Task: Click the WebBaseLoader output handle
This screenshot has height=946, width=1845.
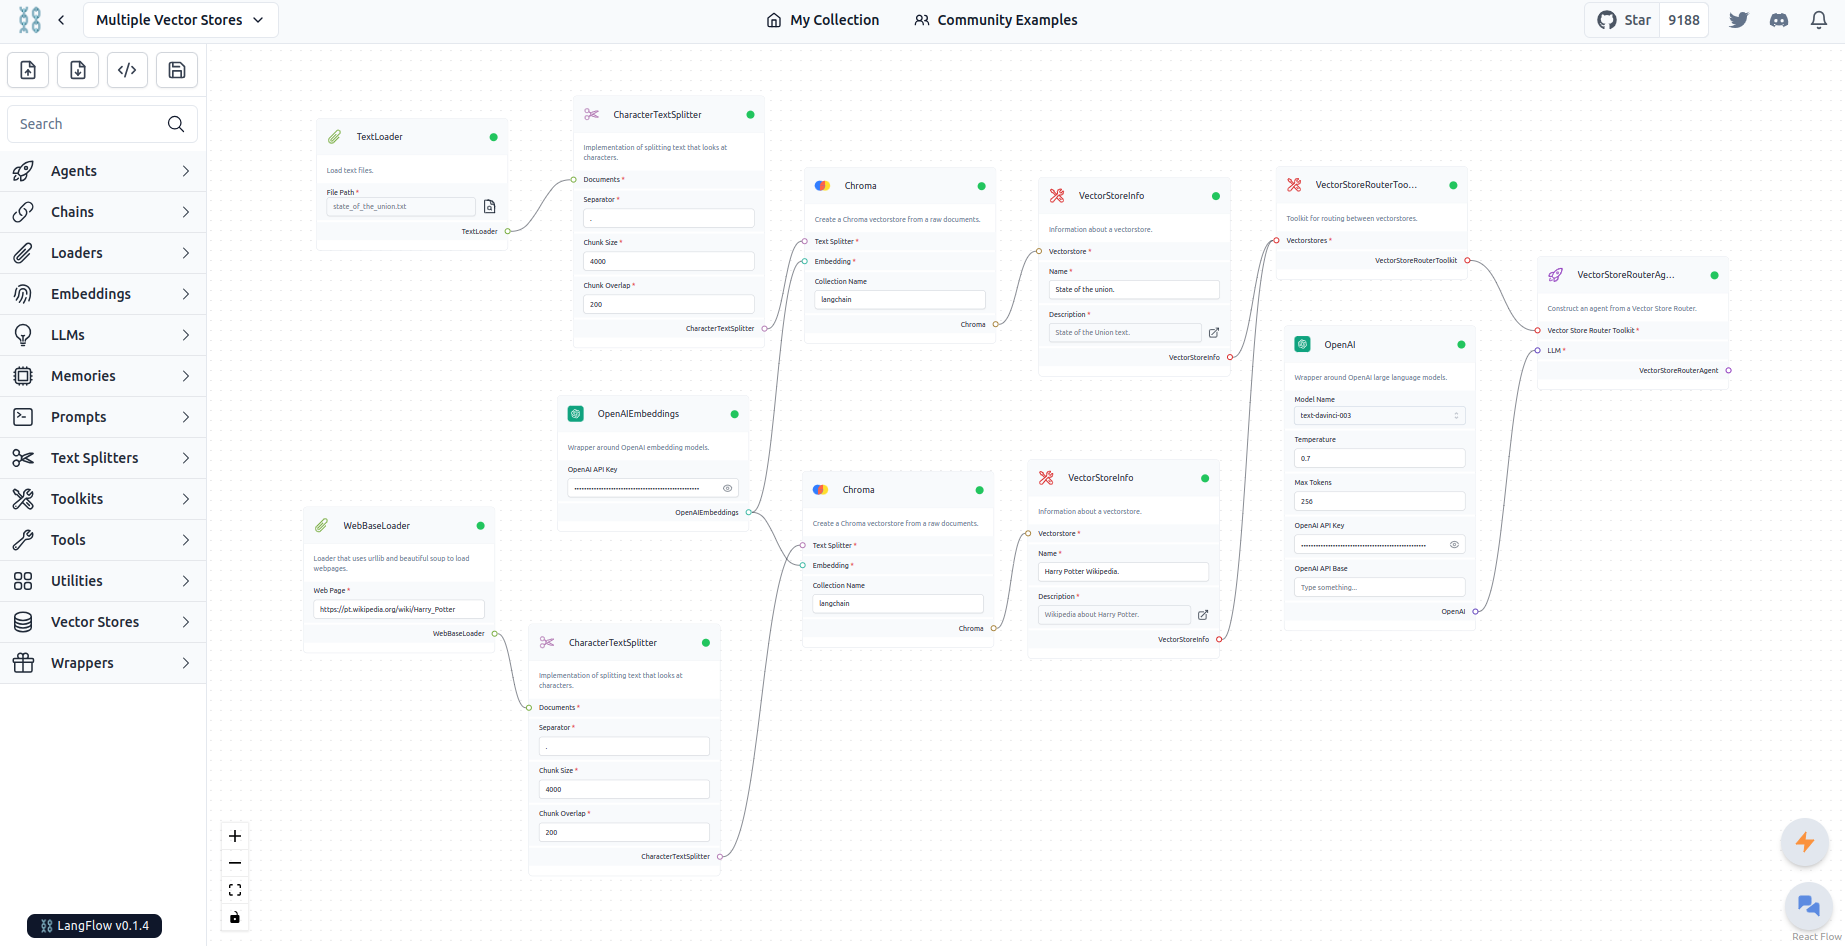Action: pos(495,634)
